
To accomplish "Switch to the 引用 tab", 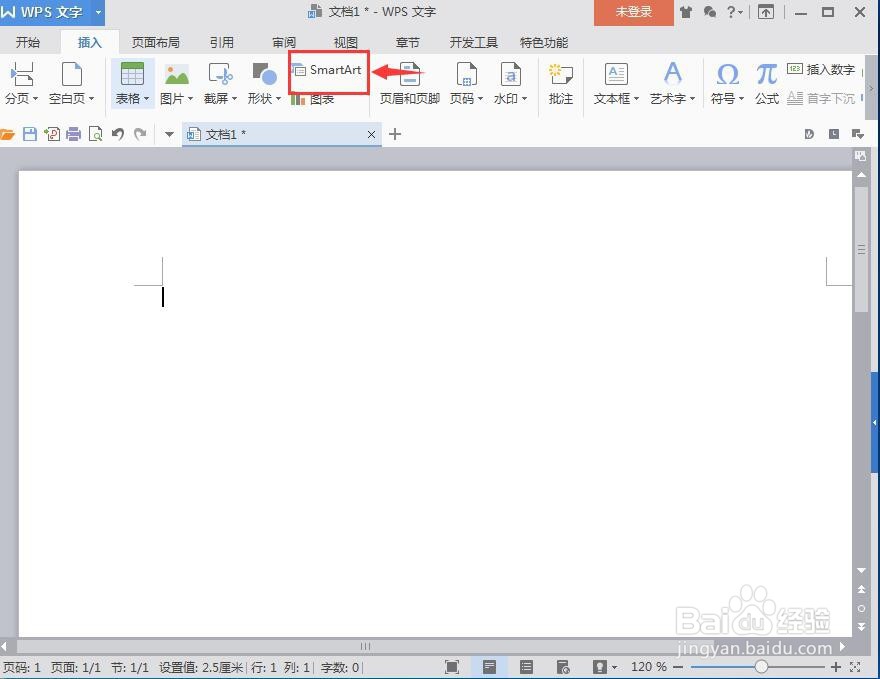I will coord(222,43).
